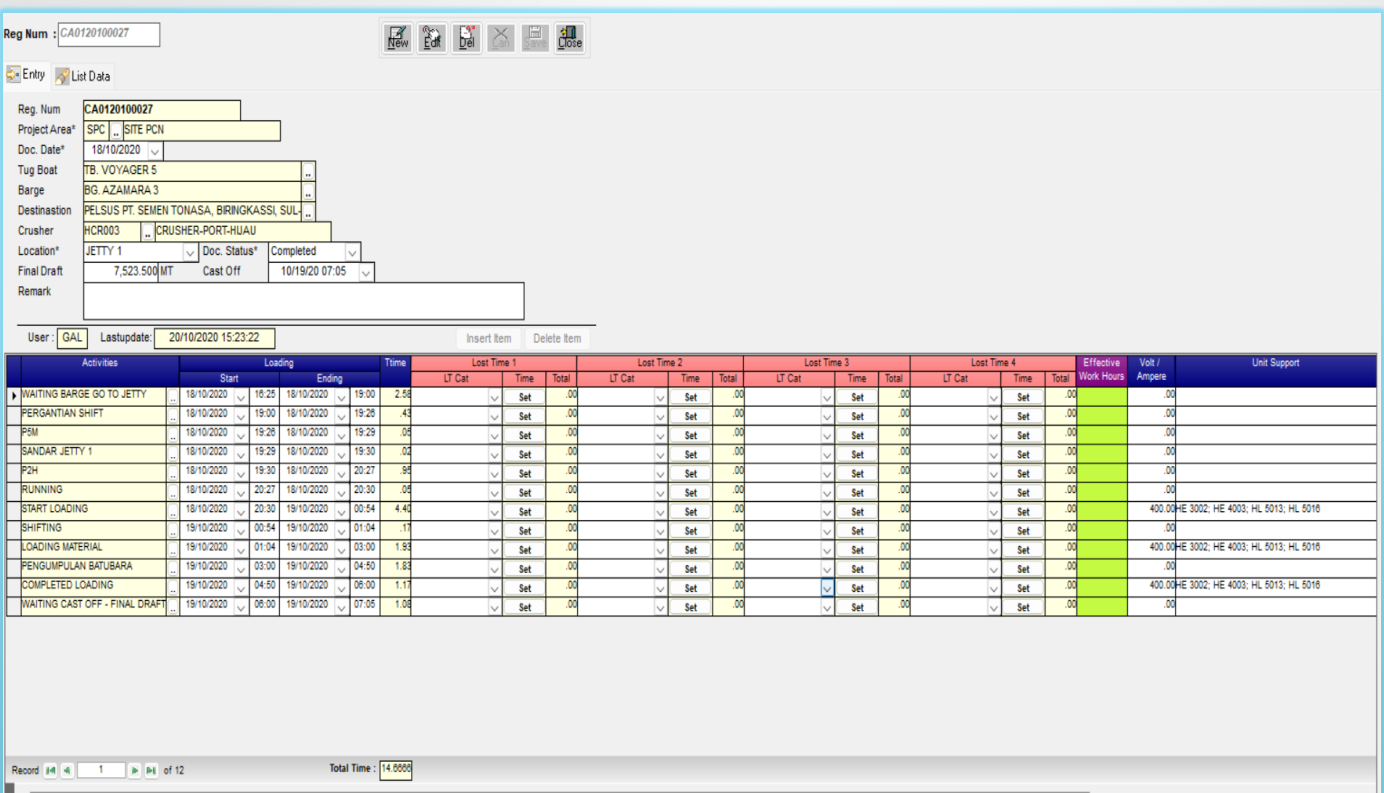Click the P2H activity cell
The height and width of the screenshot is (793, 1384).
click(93, 472)
